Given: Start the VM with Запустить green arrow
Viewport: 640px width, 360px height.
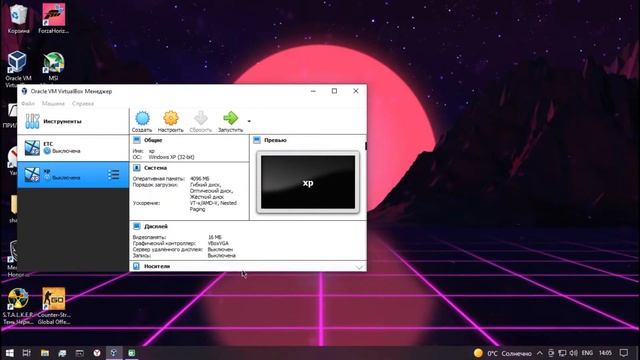Looking at the screenshot, I should 230,121.
